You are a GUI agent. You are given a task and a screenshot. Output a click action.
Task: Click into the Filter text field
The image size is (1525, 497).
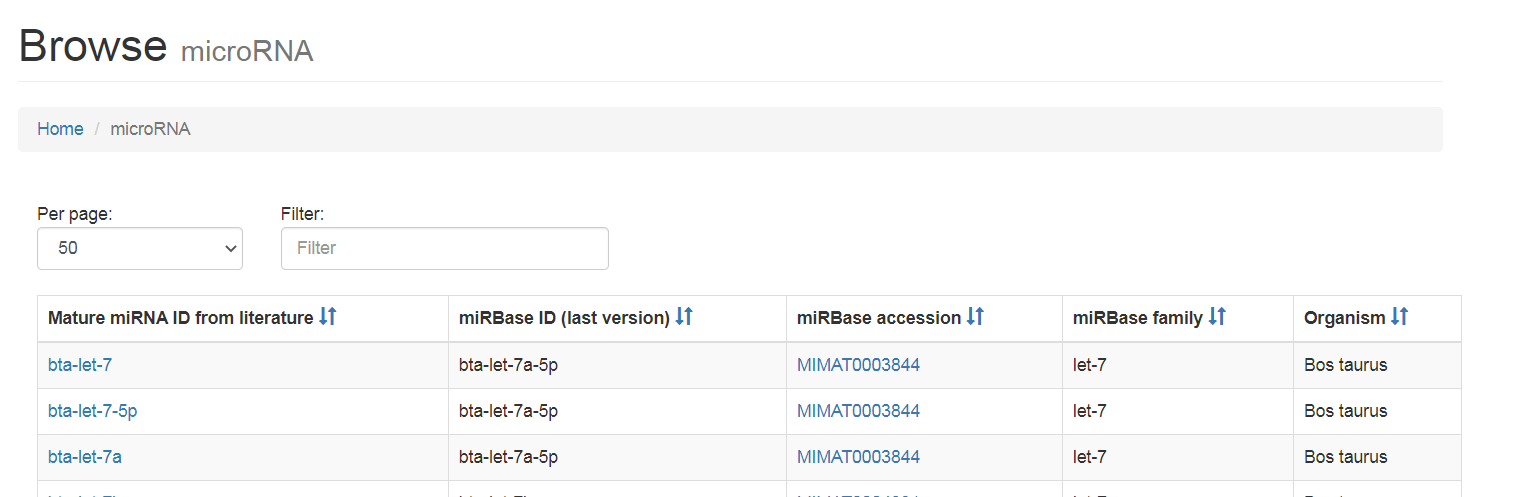[445, 248]
